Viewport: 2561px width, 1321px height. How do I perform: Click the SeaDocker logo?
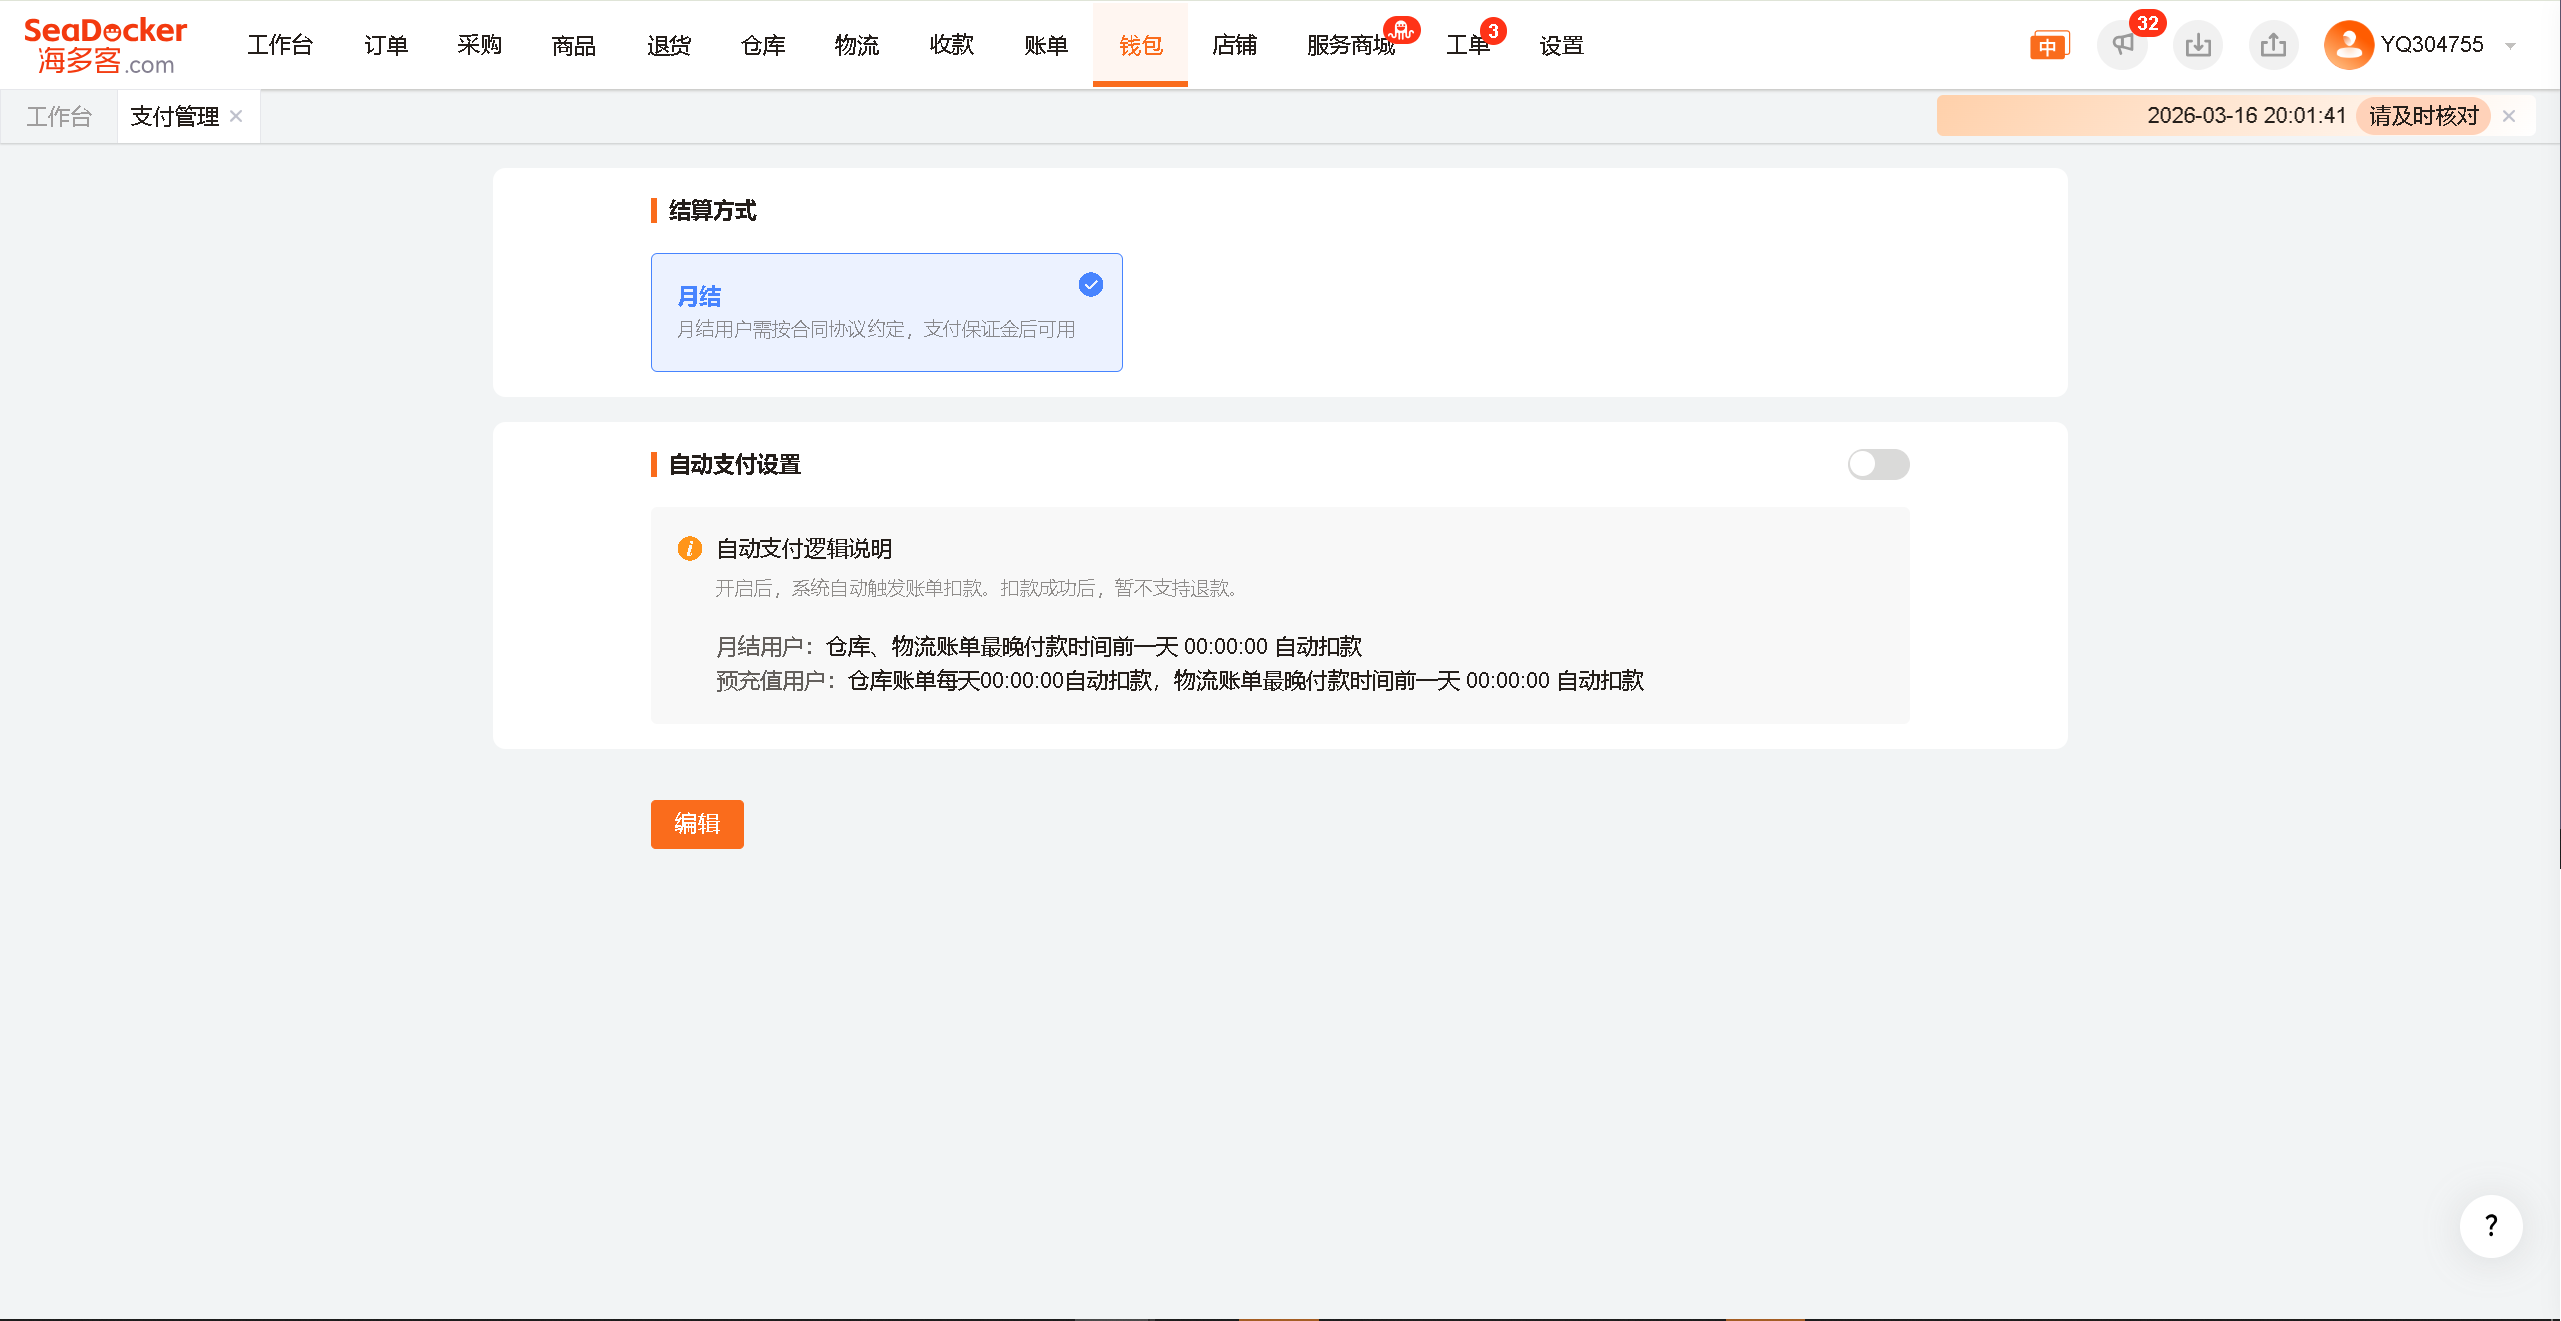[105, 45]
